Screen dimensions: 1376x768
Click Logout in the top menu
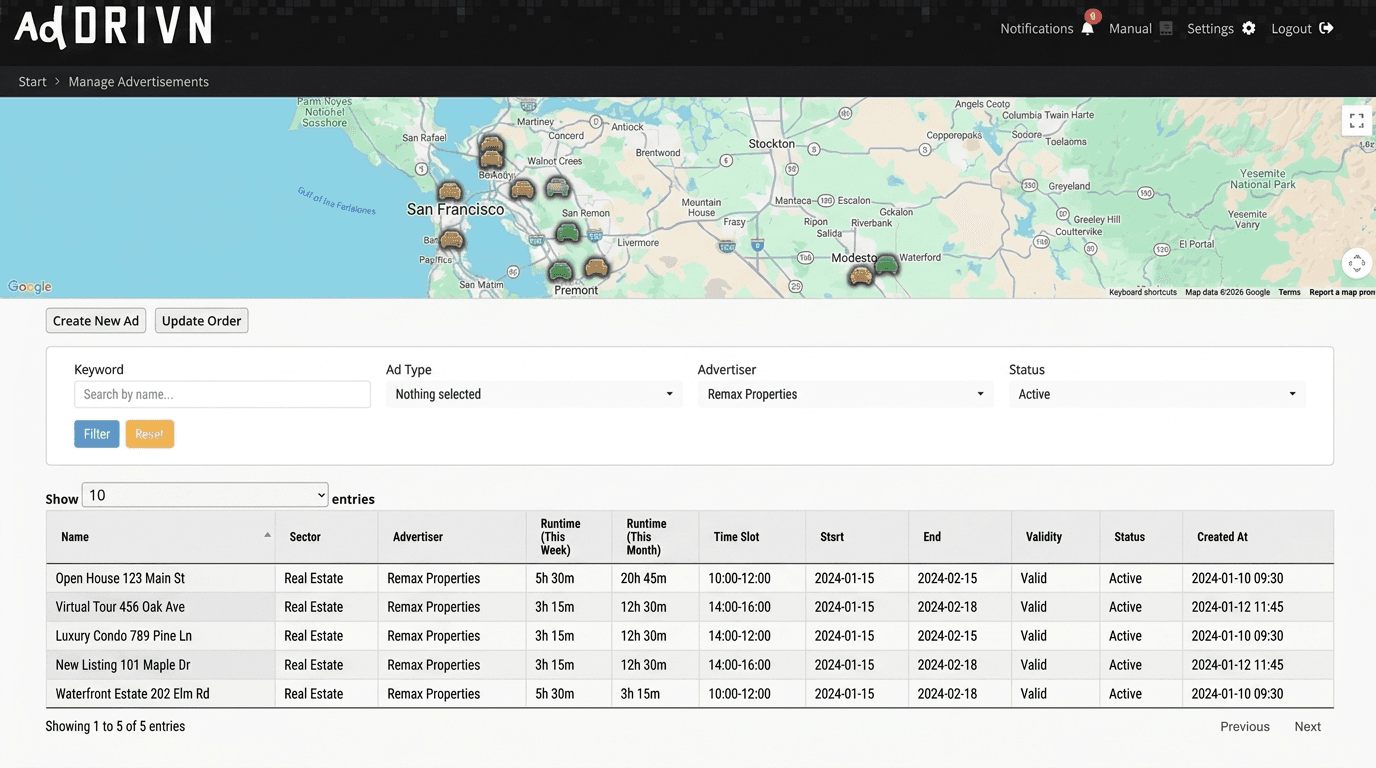pyautogui.click(x=1291, y=28)
